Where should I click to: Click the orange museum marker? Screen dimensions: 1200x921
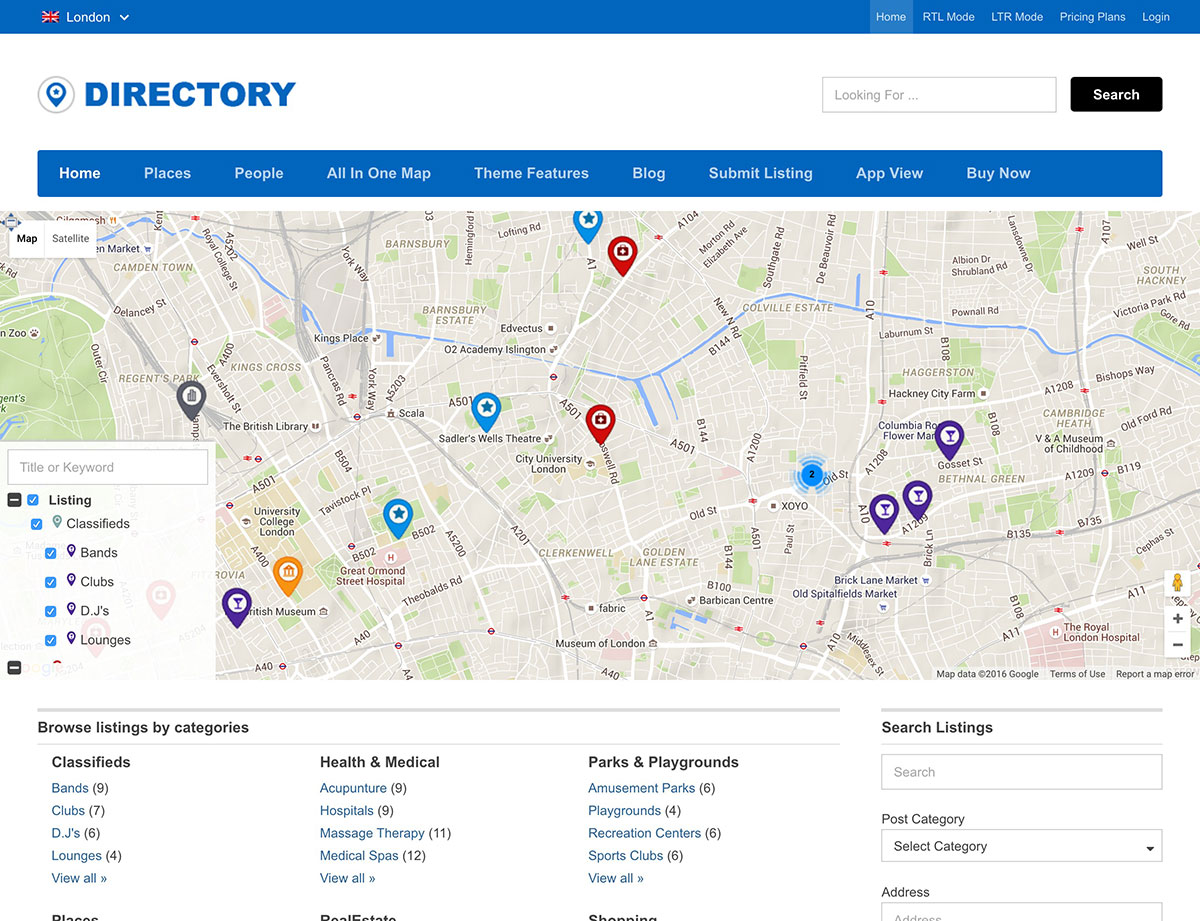point(287,575)
